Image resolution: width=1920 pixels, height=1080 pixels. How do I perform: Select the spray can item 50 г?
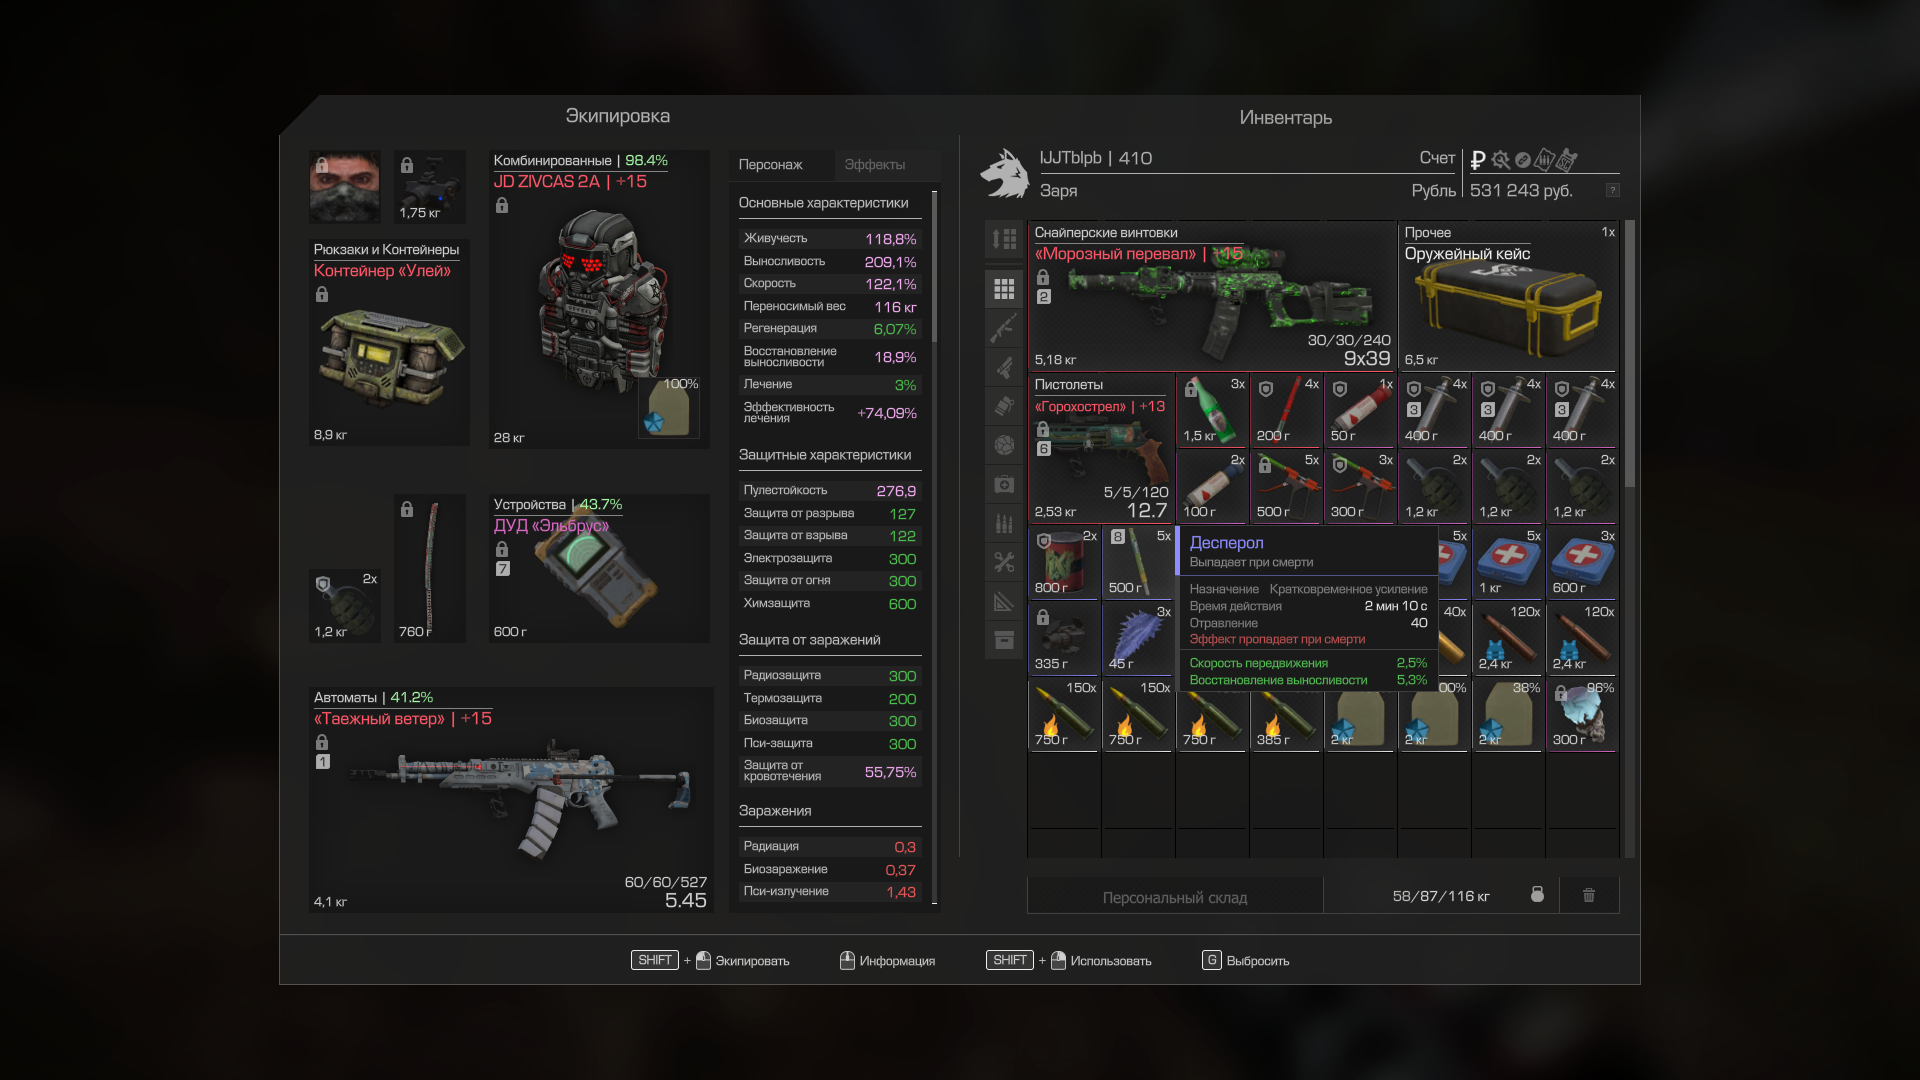pyautogui.click(x=1360, y=410)
